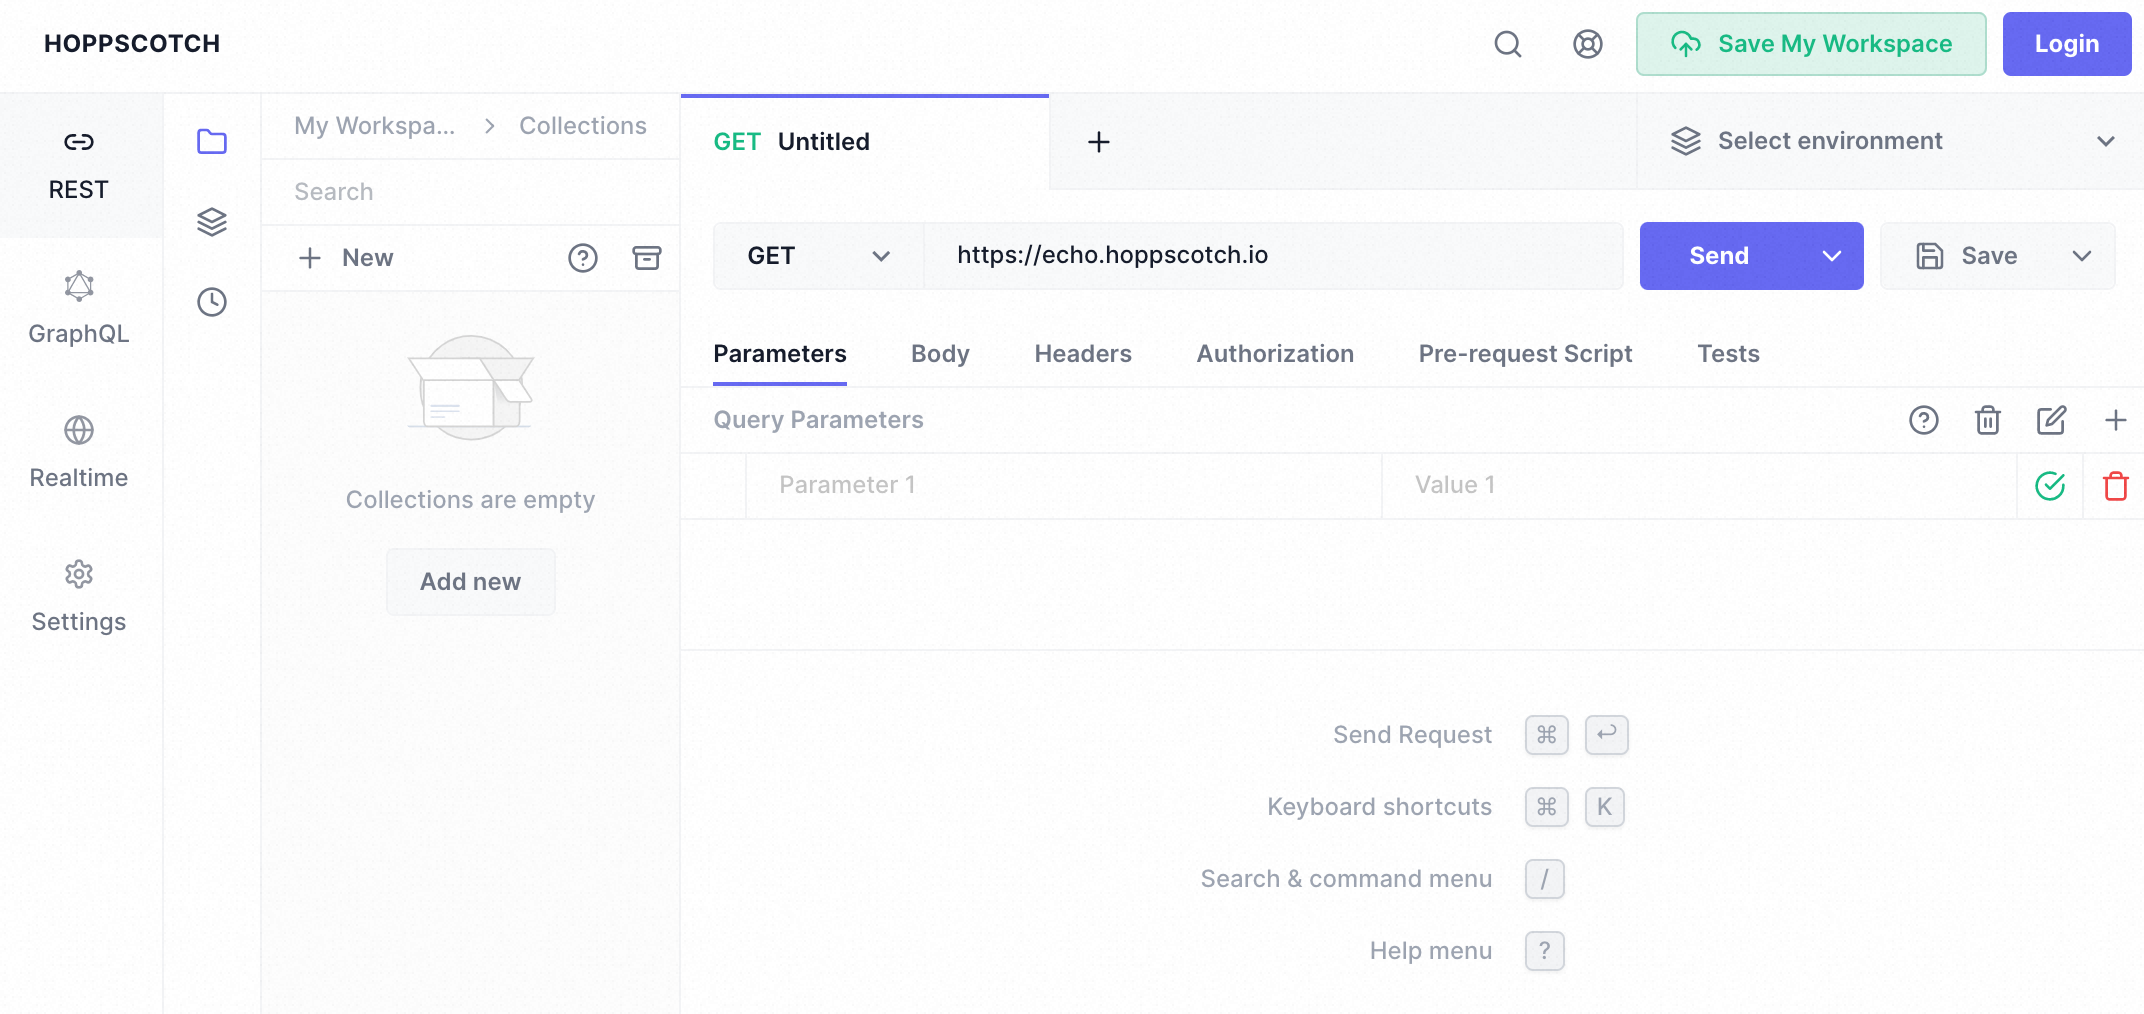This screenshot has width=2144, height=1014.
Task: Open the support lifebuoy icon
Action: tap(1588, 44)
